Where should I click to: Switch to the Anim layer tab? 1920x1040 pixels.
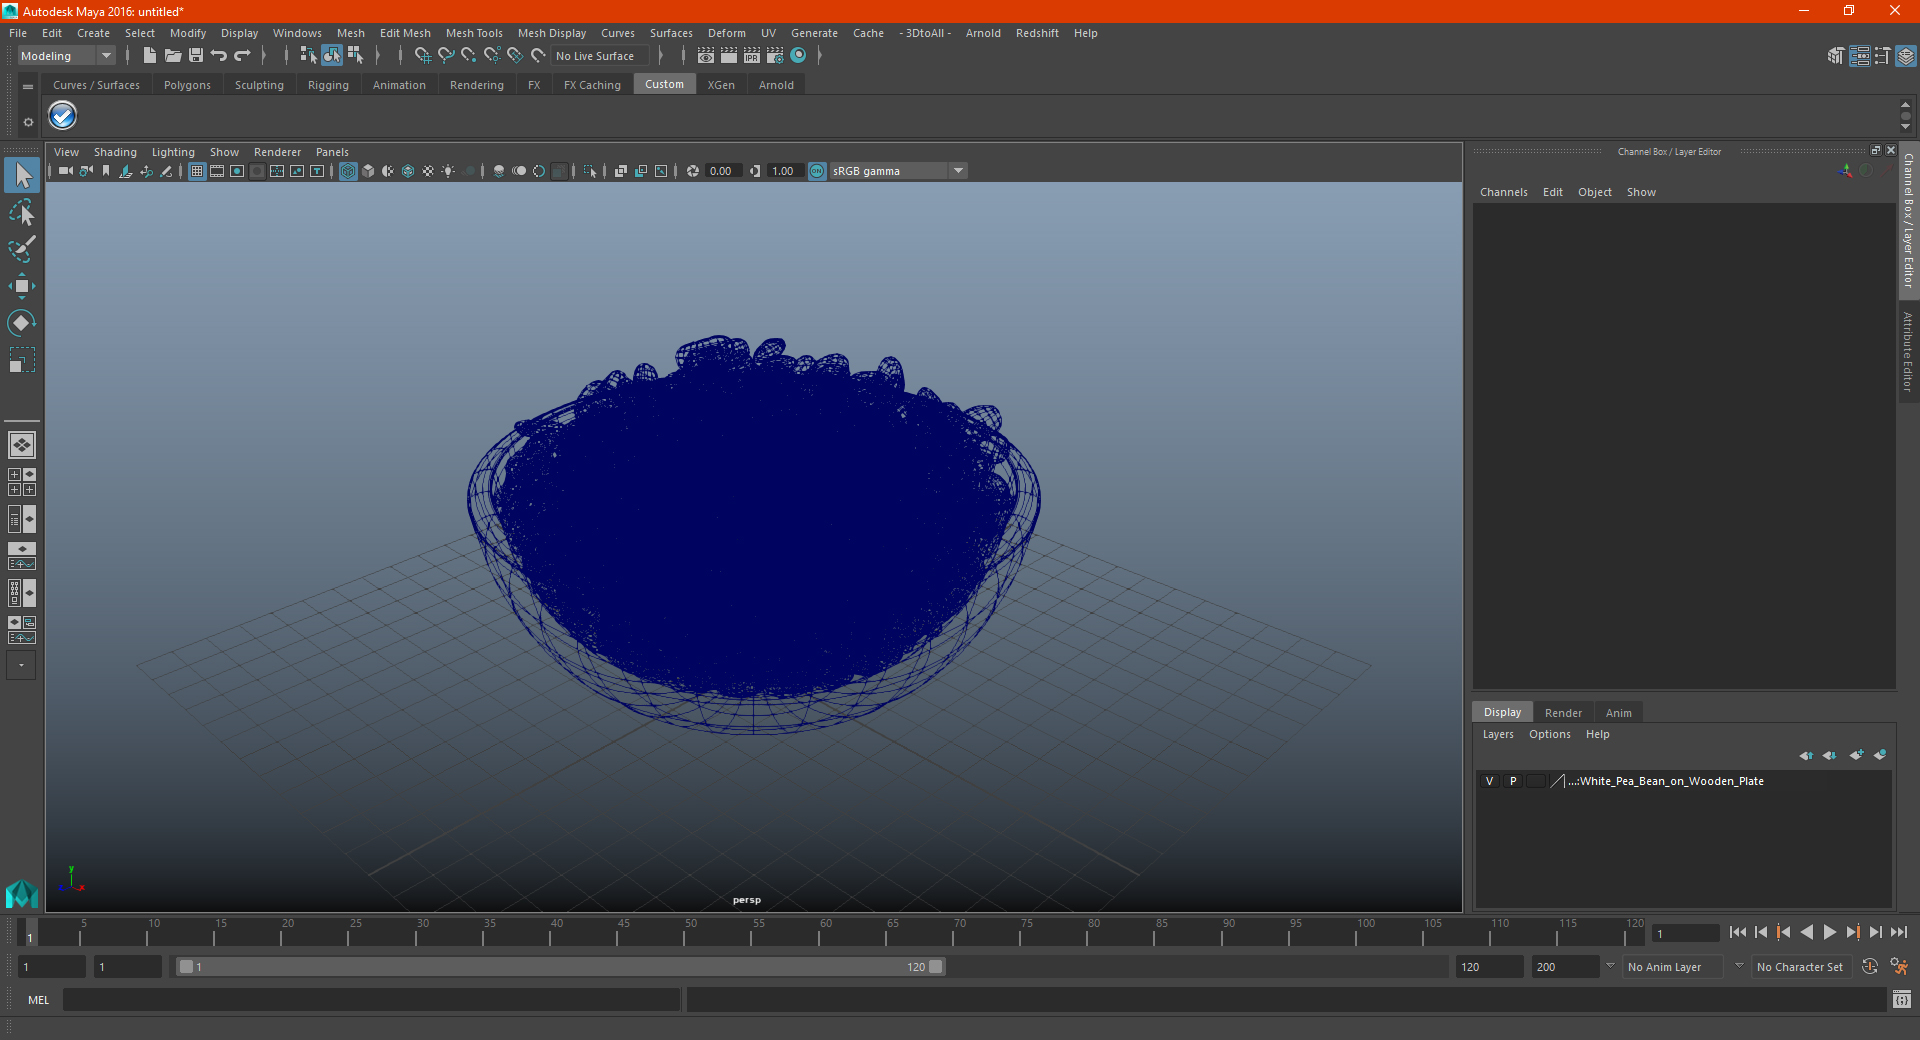(1618, 713)
